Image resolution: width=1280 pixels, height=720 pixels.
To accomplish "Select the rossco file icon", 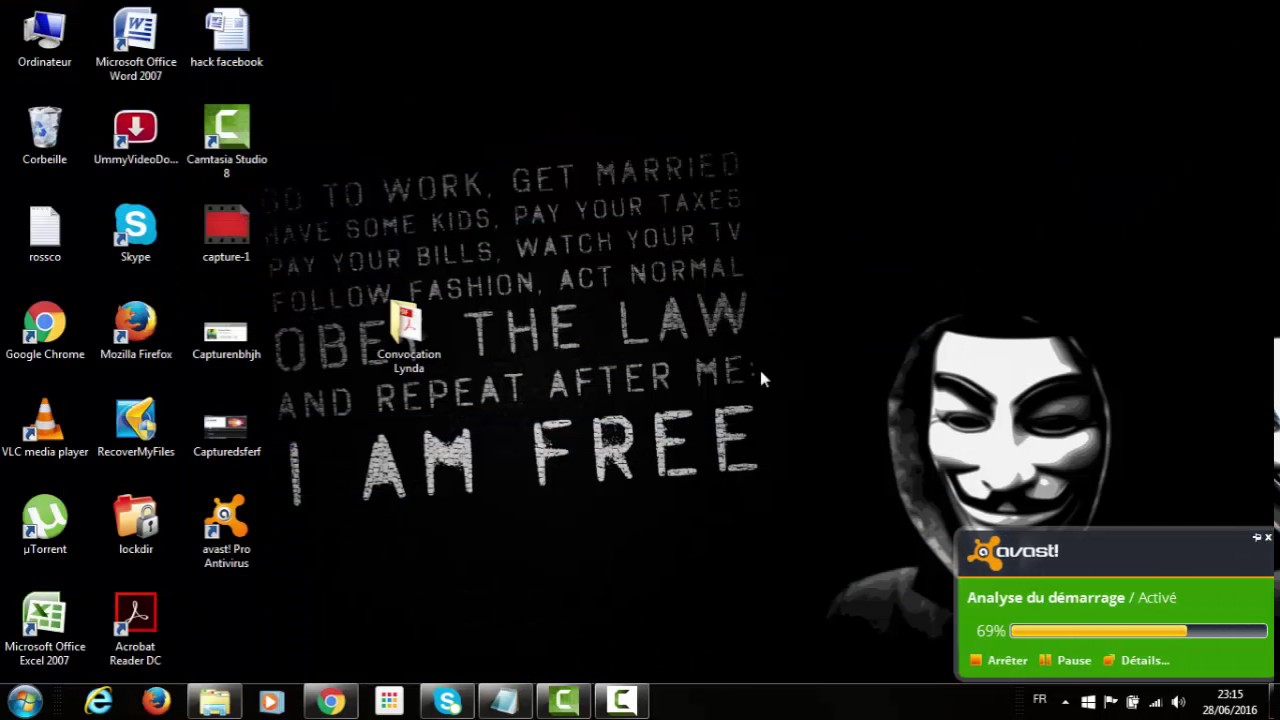I will 45,234.
